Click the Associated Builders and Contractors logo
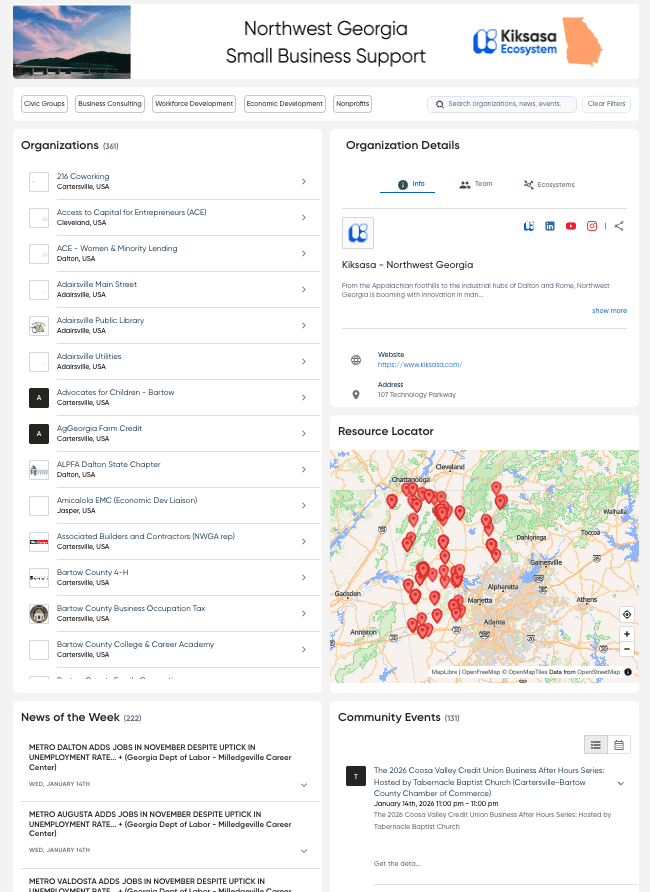Screen dimensions: 650x892 [39, 542]
